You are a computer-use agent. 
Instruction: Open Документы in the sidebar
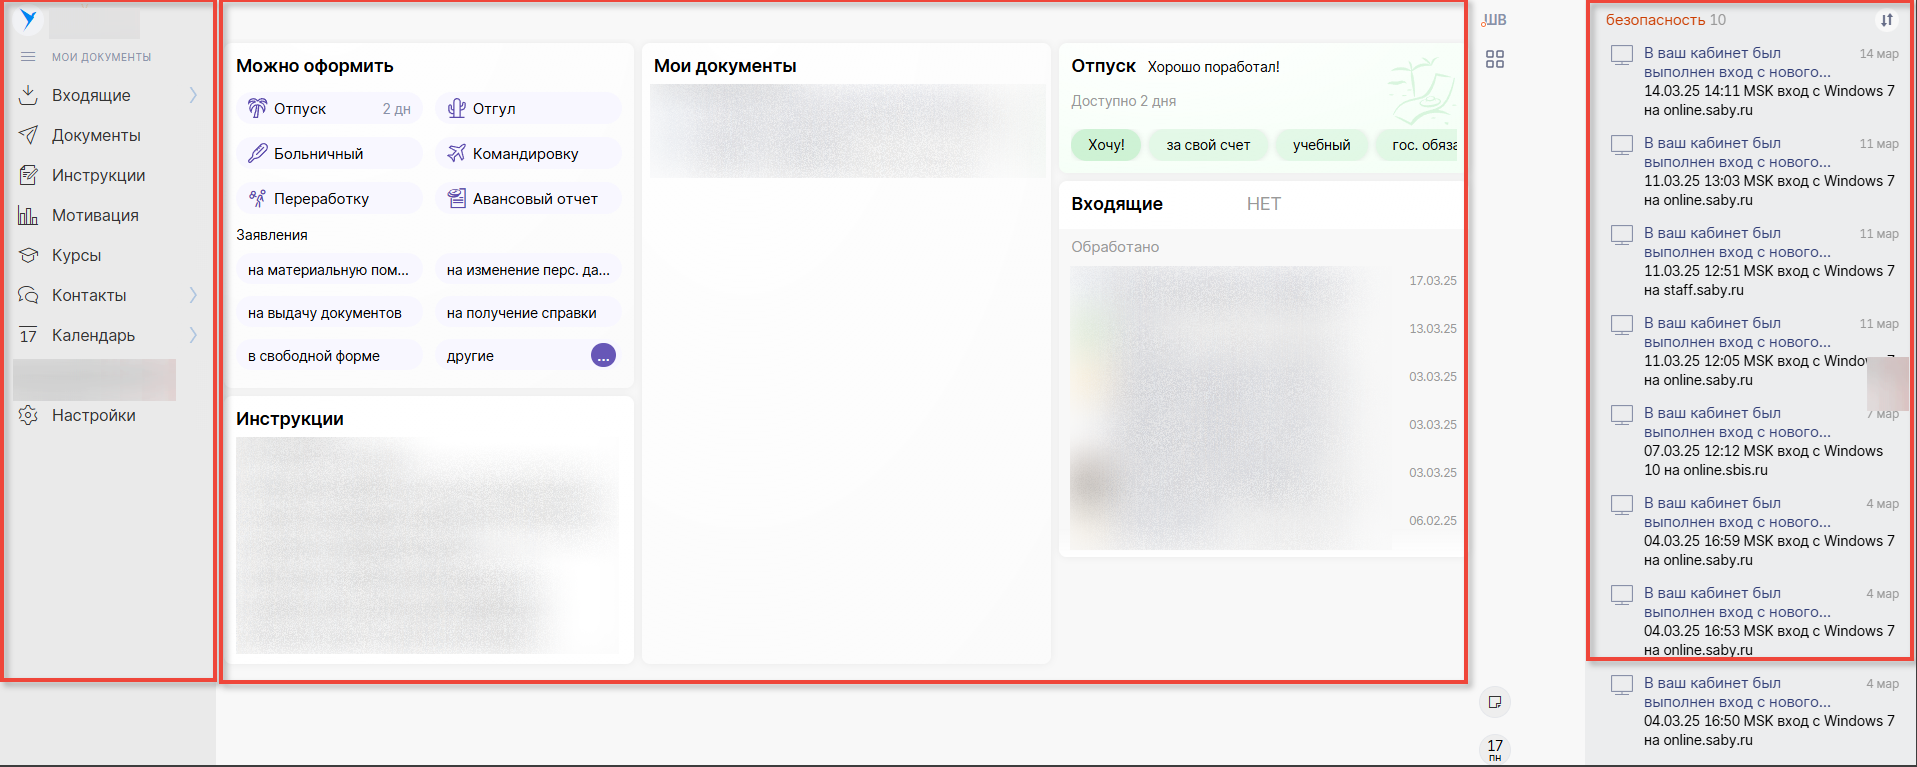tap(96, 135)
